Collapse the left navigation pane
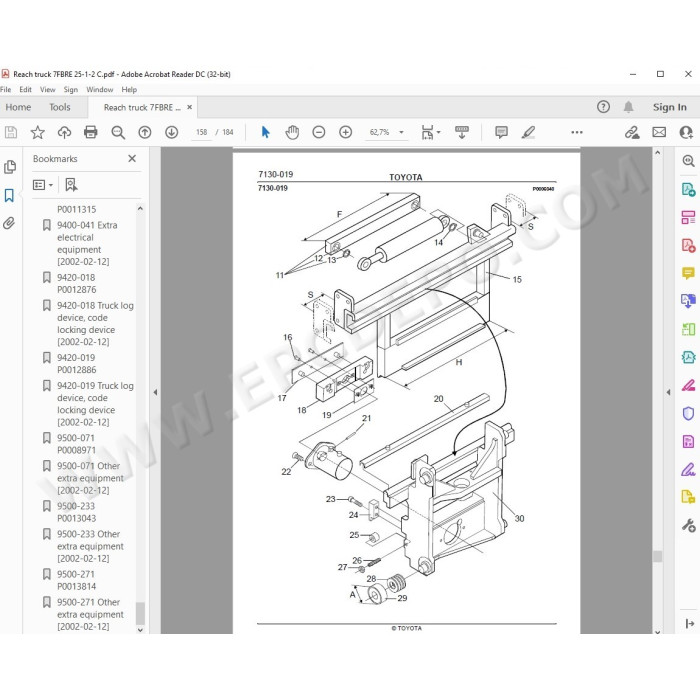Viewport: 700px width, 700px height. pos(155,392)
